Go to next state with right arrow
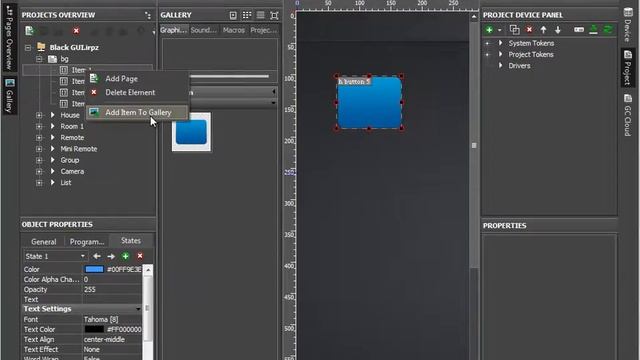640x360 pixels. (x=111, y=256)
